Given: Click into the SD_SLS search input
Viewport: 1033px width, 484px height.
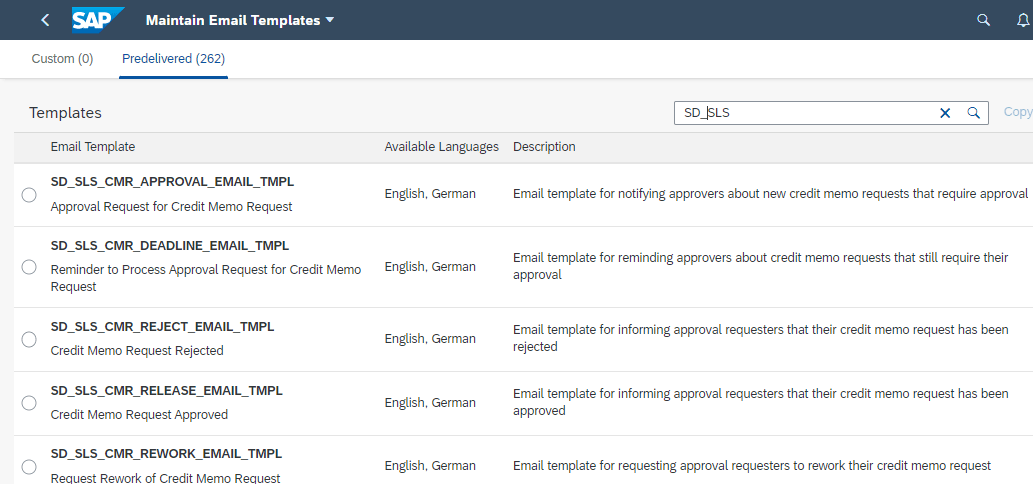Looking at the screenshot, I should coord(800,113).
